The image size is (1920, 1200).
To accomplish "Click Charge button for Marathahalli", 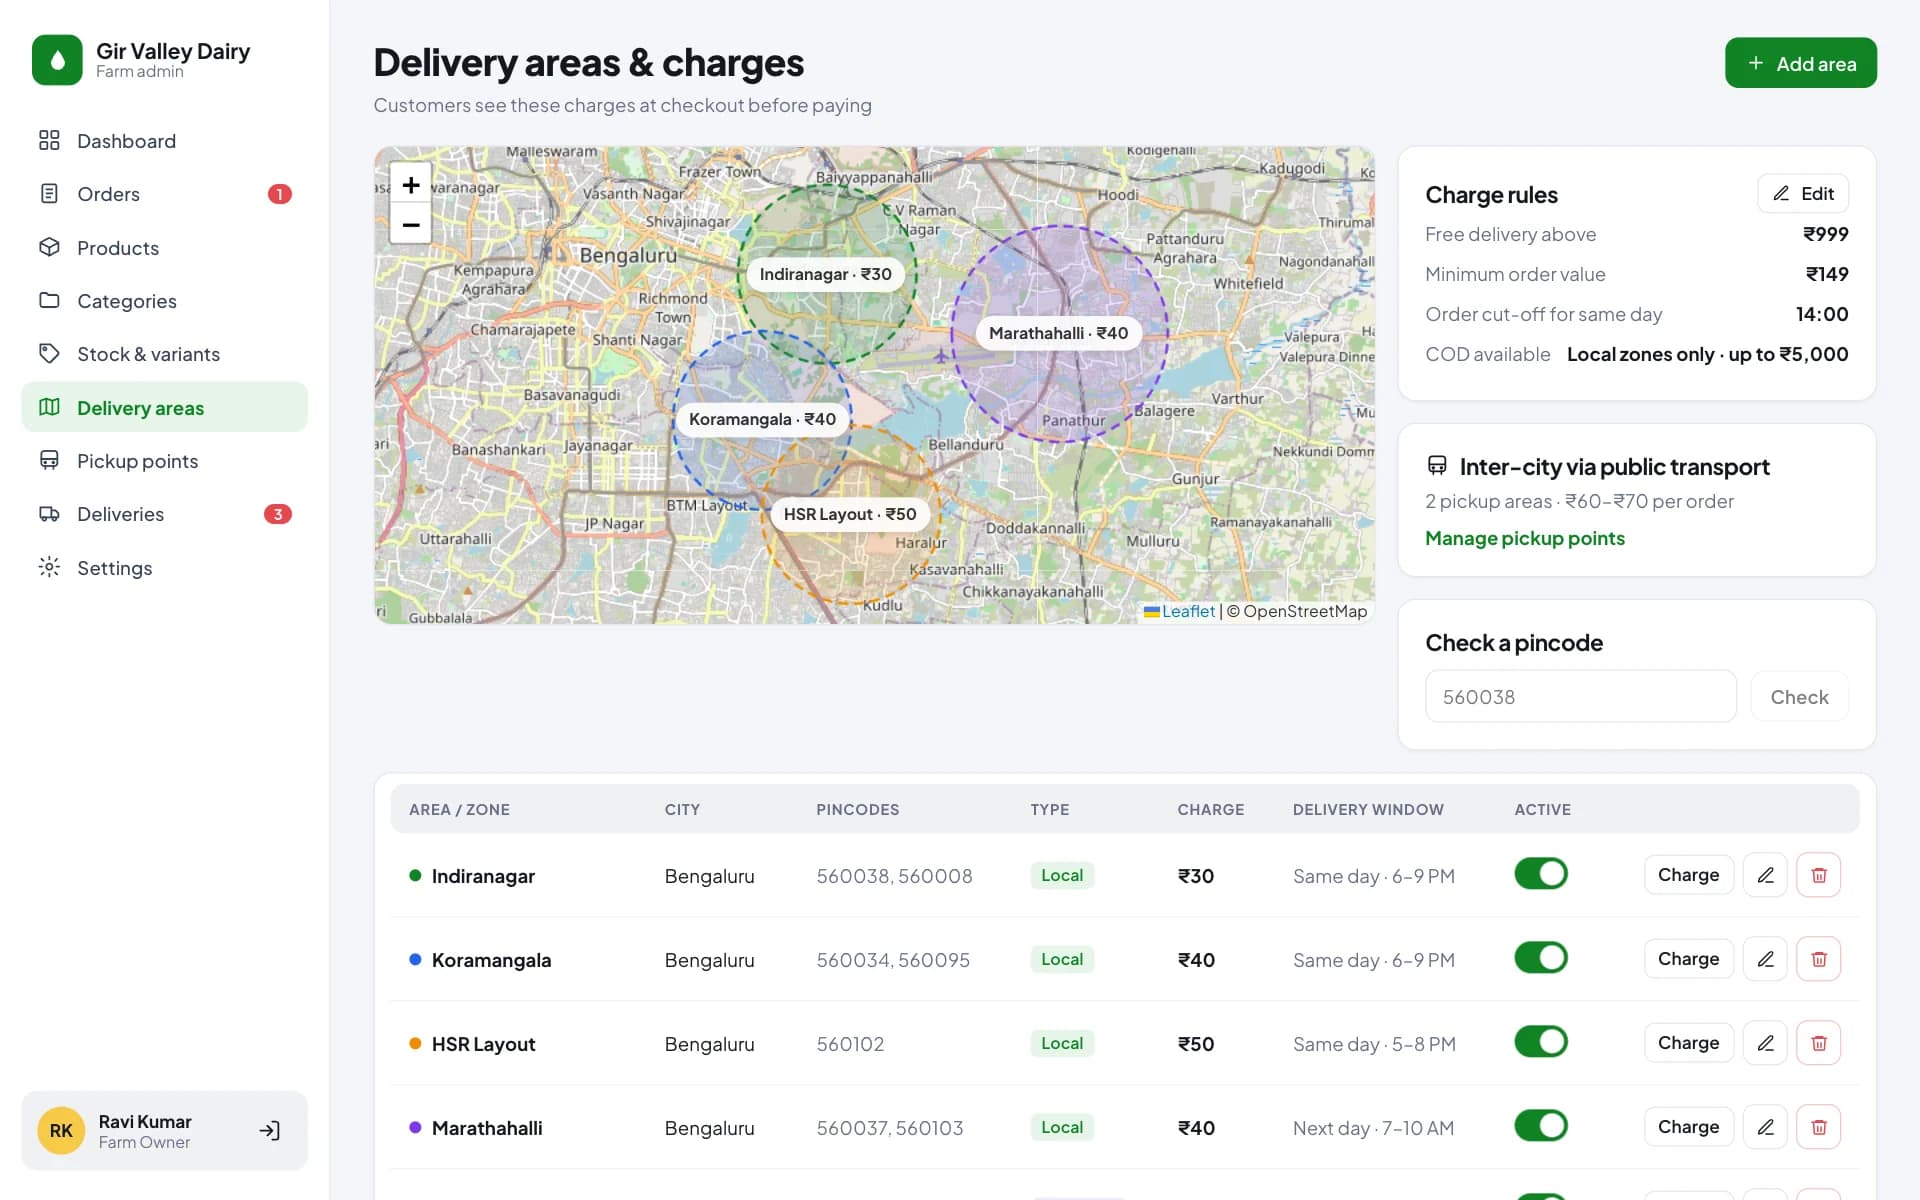I will coord(1688,1127).
